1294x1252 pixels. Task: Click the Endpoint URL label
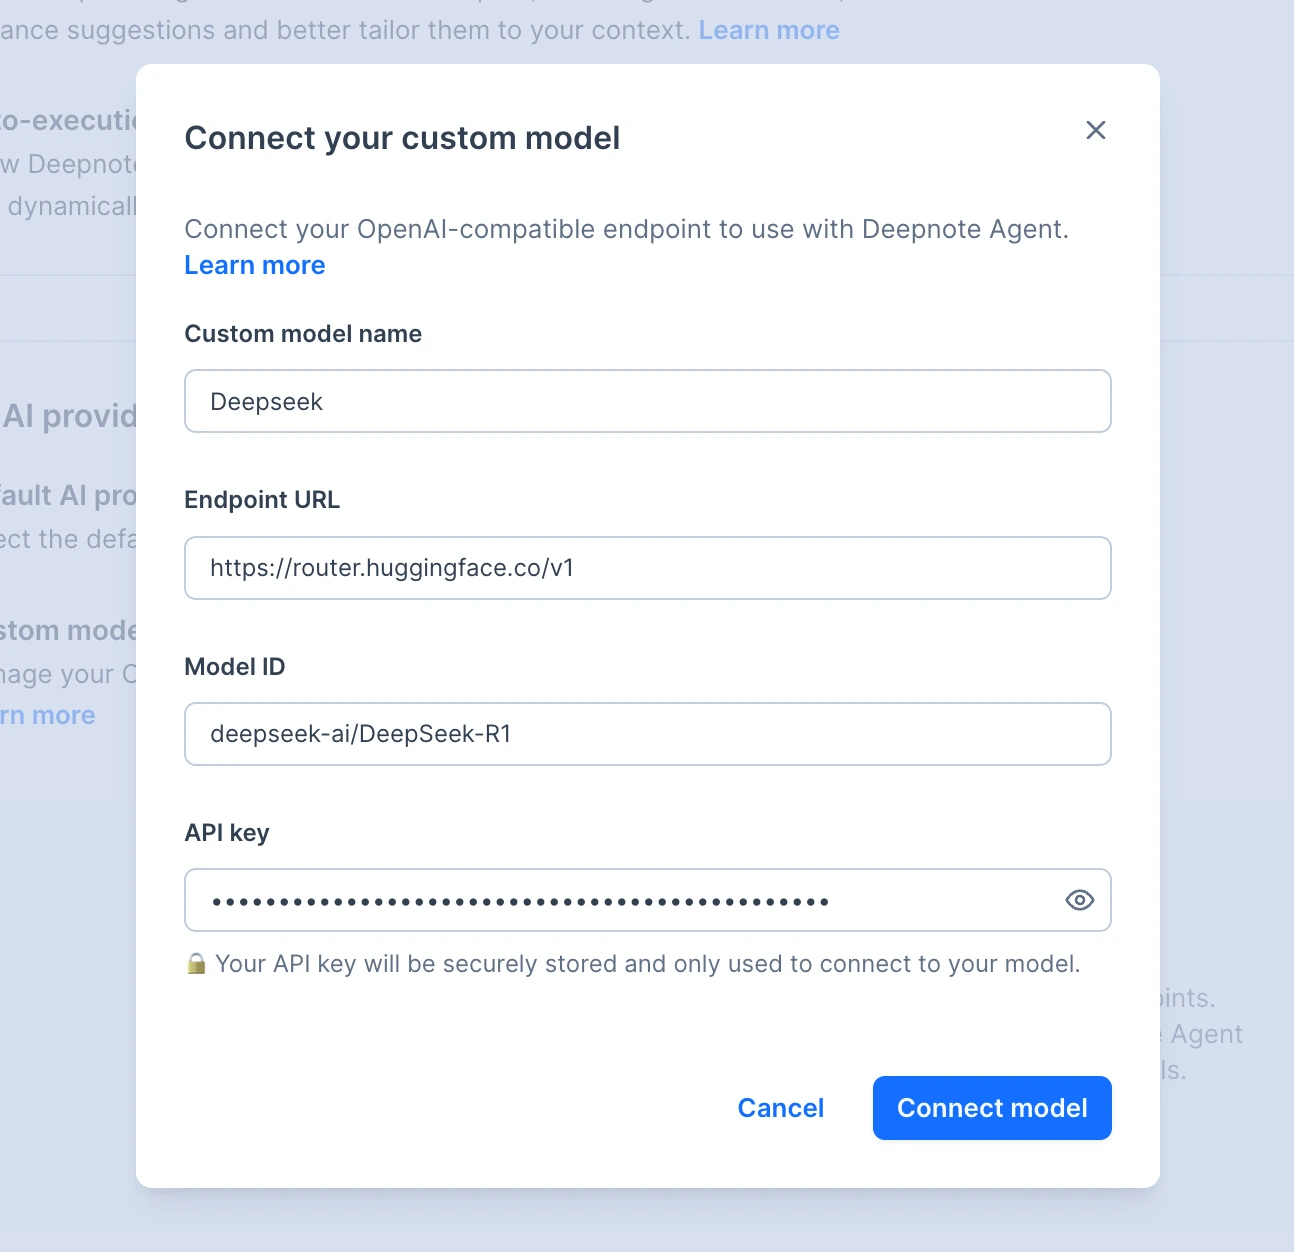(x=262, y=500)
